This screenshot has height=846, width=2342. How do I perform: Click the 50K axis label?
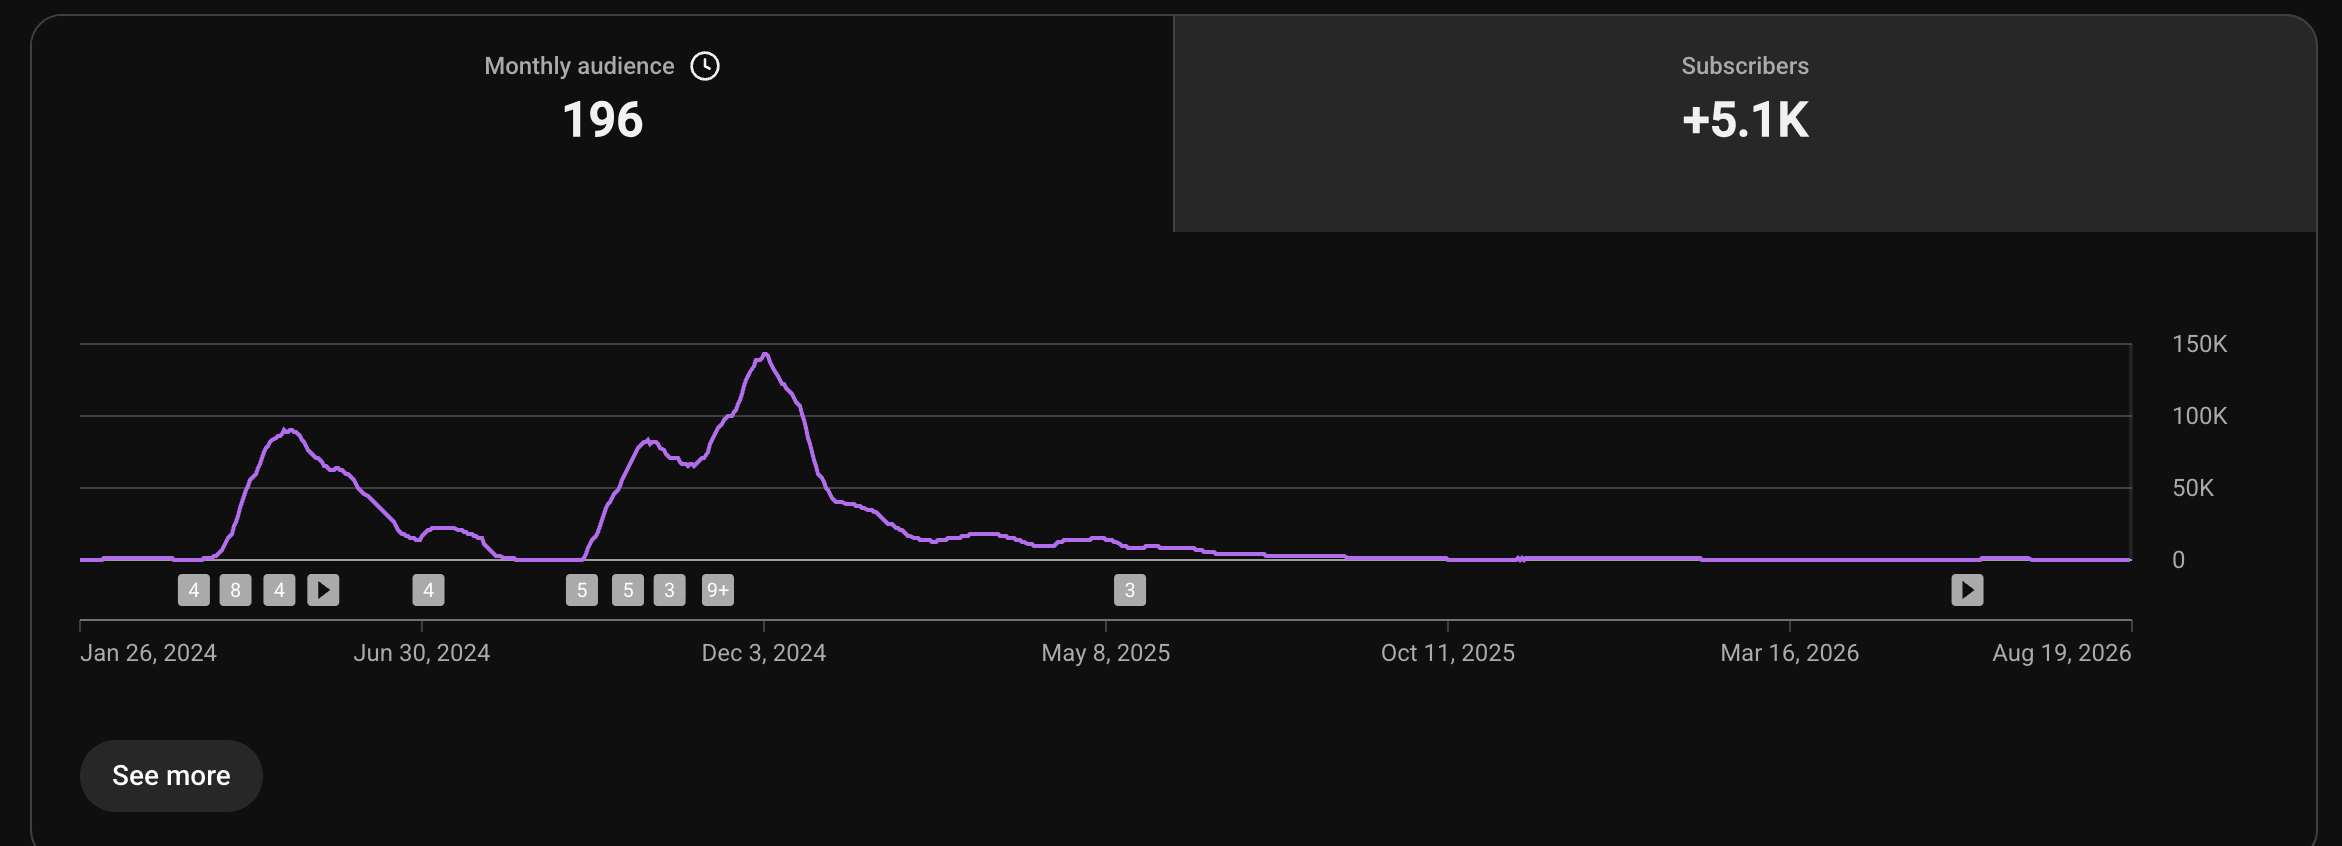click(x=2193, y=488)
